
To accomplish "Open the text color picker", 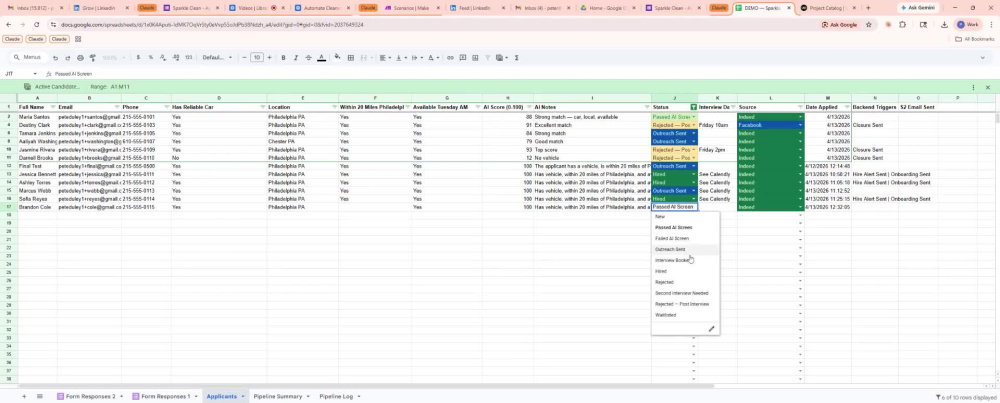I will click(x=321, y=57).
